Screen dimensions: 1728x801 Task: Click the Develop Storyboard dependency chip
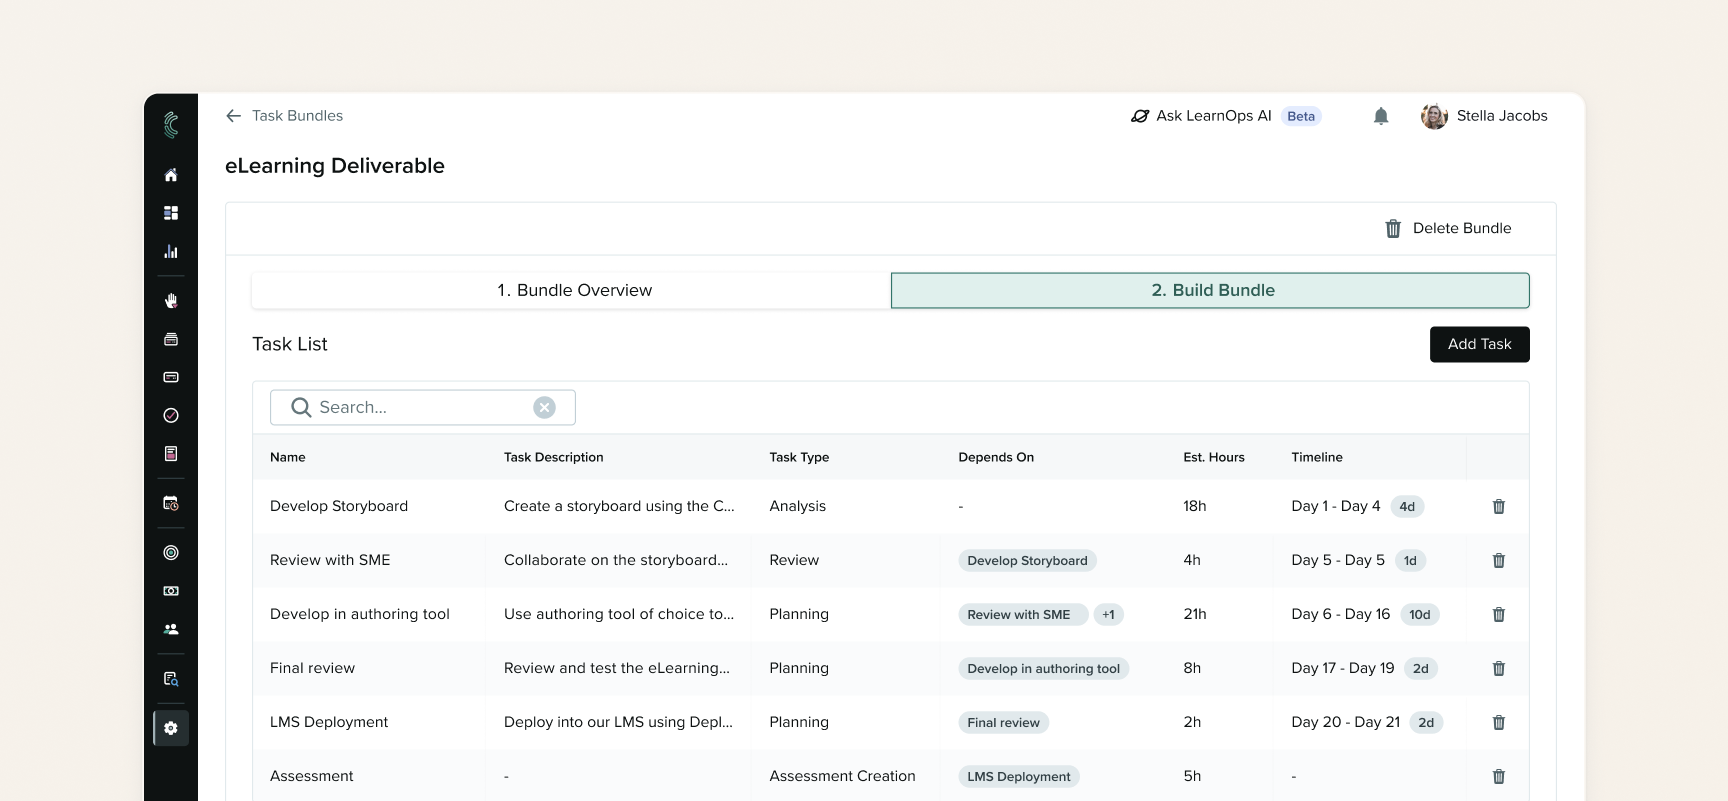(x=1027, y=560)
